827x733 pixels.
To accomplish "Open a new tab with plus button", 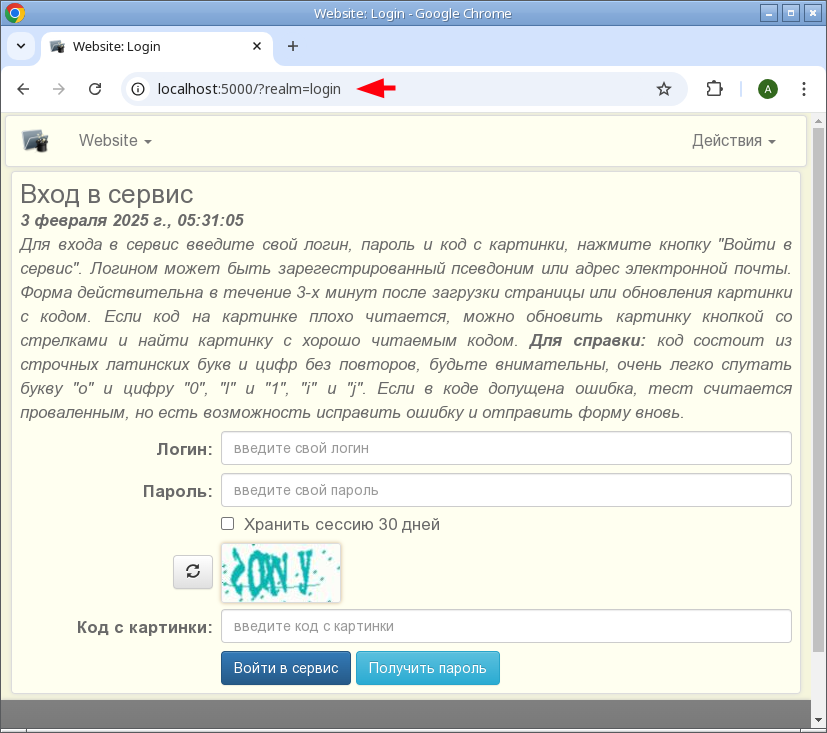I will 293,46.
